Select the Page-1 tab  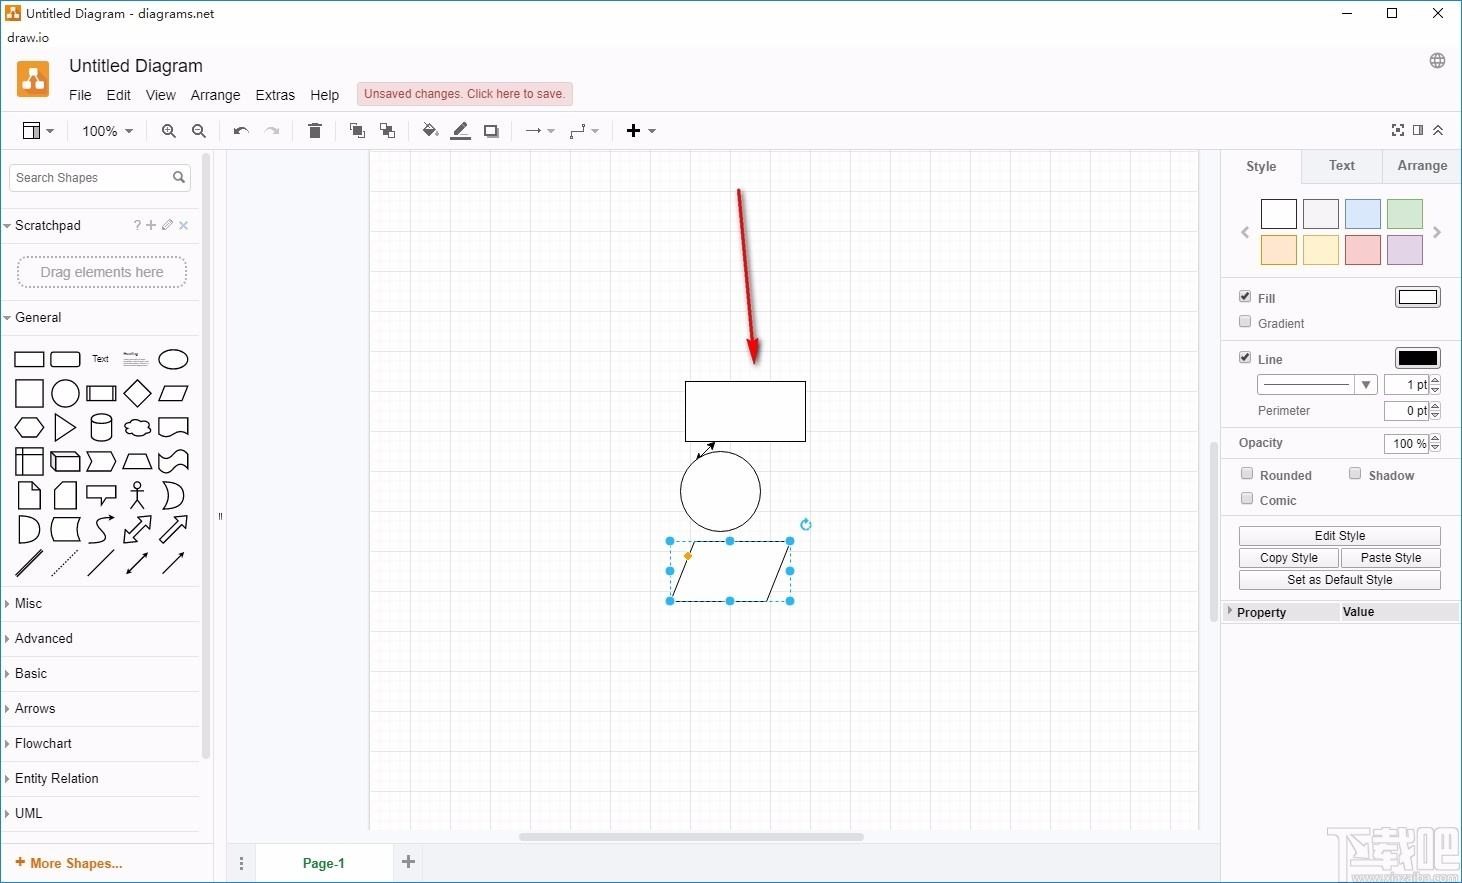tap(324, 863)
